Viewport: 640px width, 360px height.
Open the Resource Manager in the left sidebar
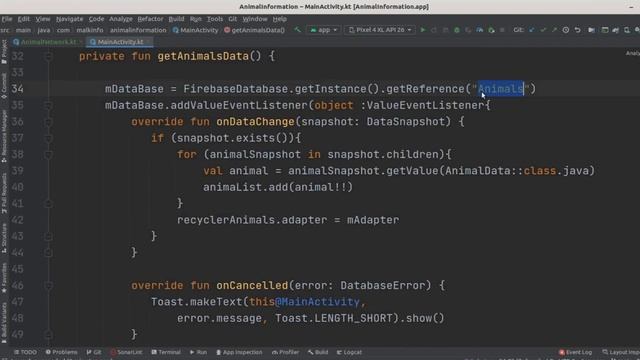pyautogui.click(x=4, y=137)
